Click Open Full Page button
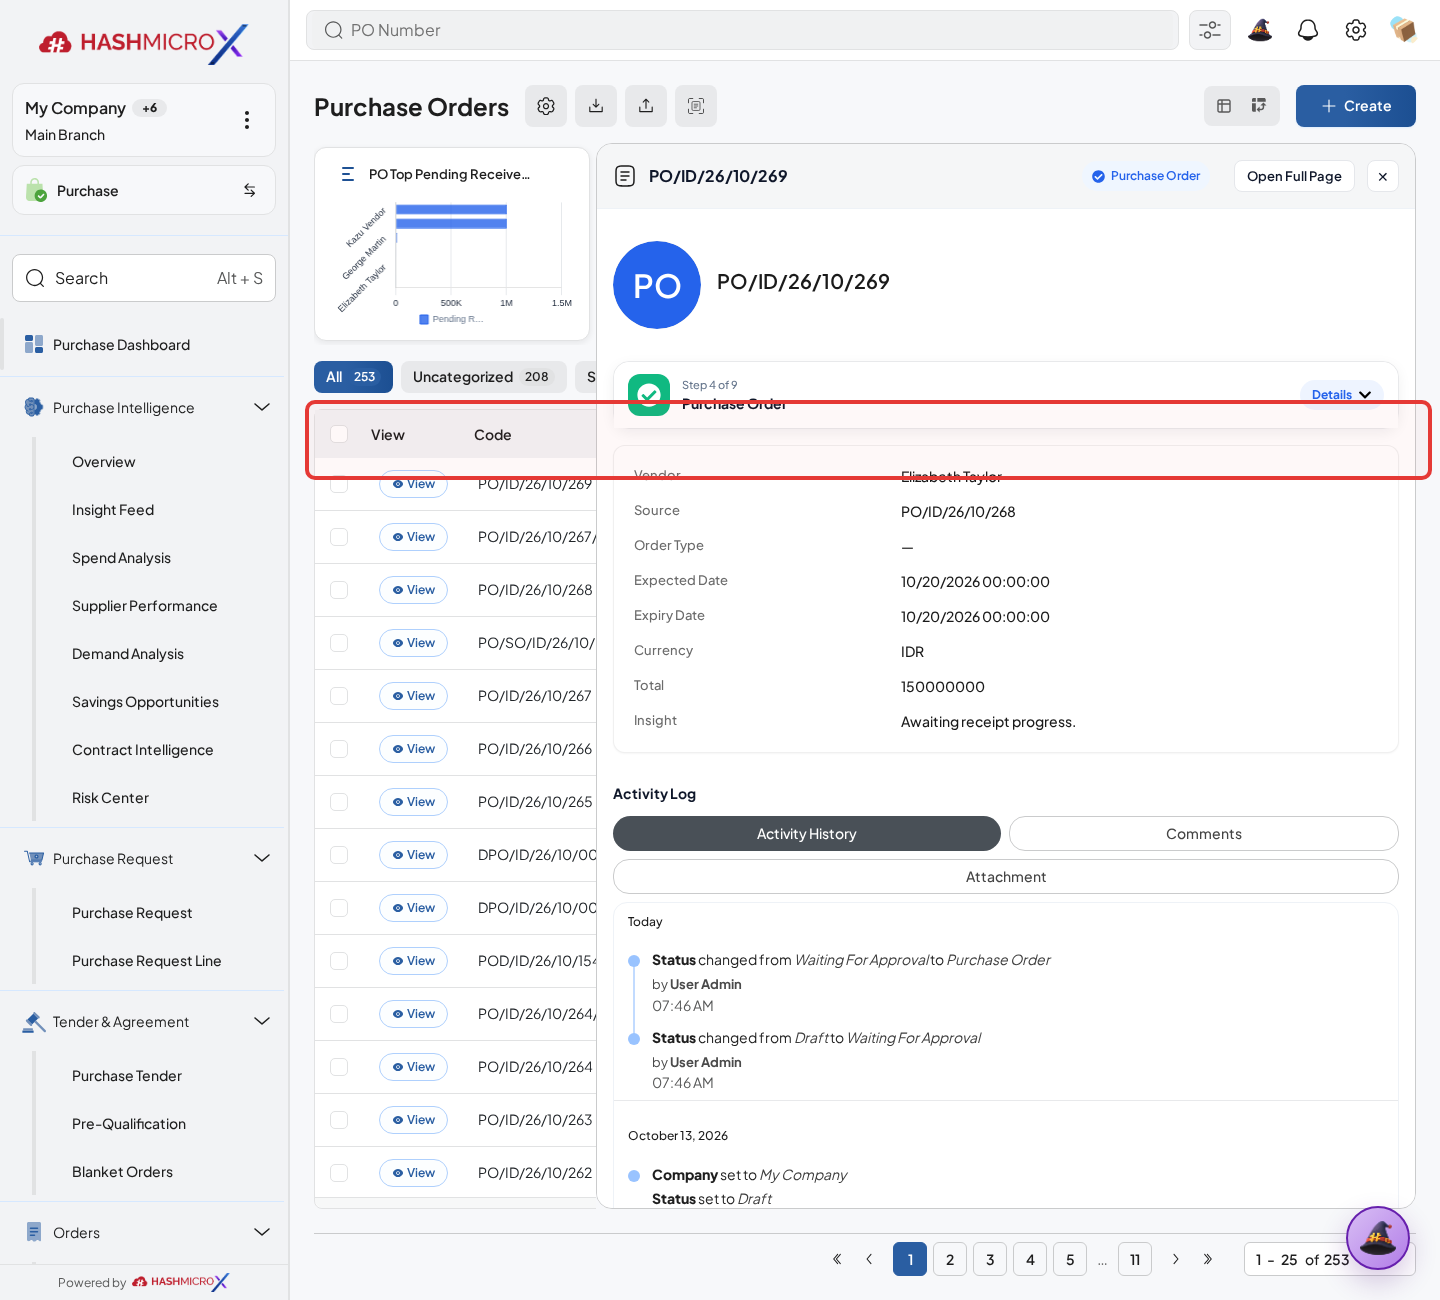Screen dimensions: 1440x1300 tap(1294, 176)
